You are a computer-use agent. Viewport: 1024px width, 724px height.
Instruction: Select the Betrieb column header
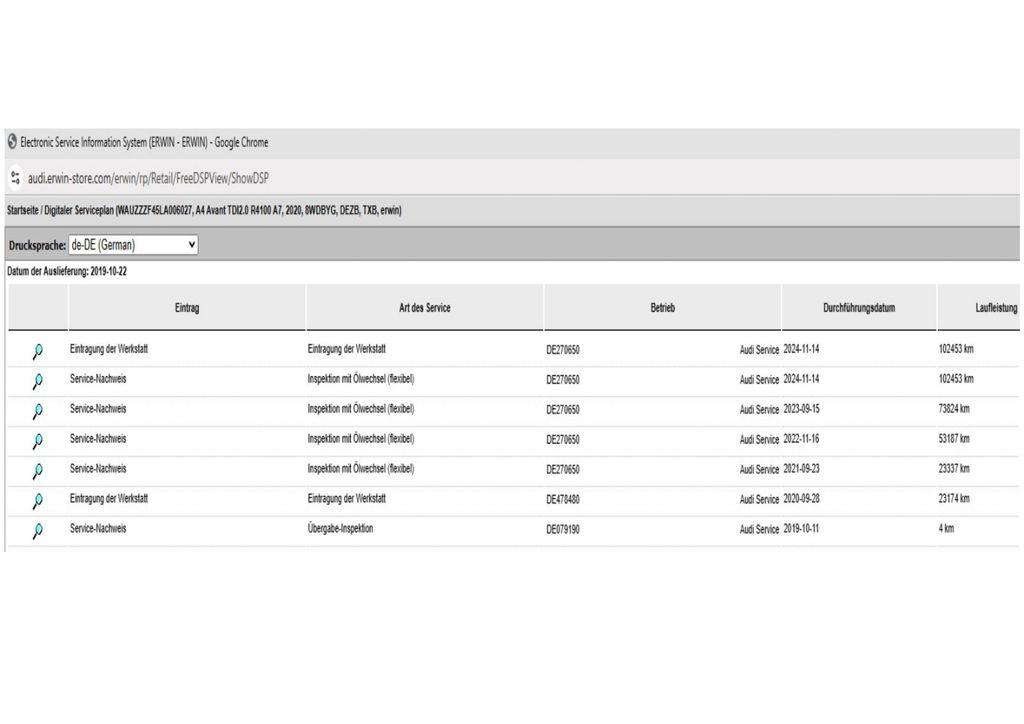point(662,308)
